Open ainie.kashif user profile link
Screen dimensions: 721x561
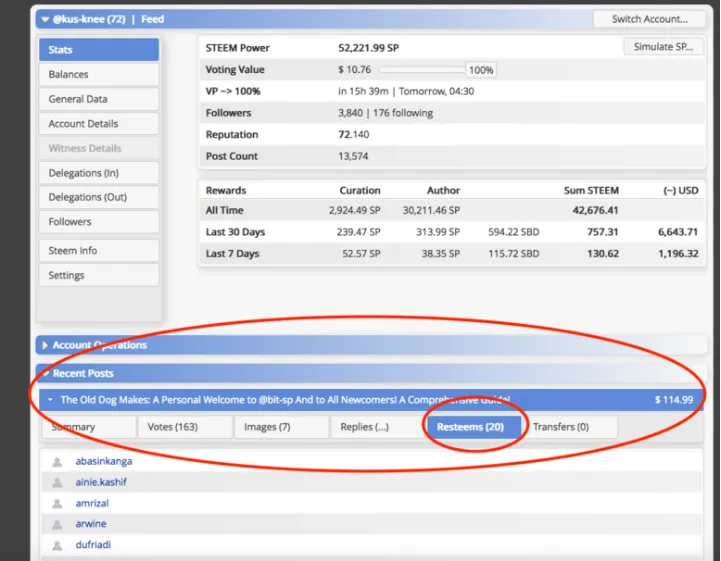[101, 482]
